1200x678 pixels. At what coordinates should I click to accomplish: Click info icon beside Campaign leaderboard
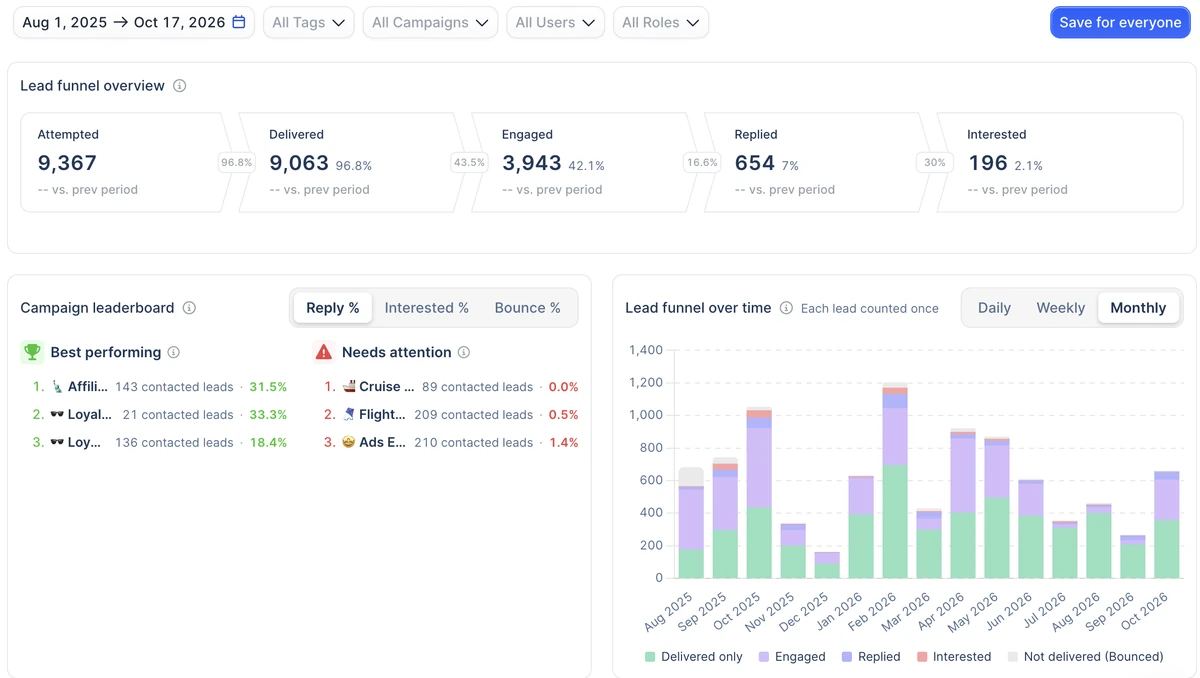[189, 308]
